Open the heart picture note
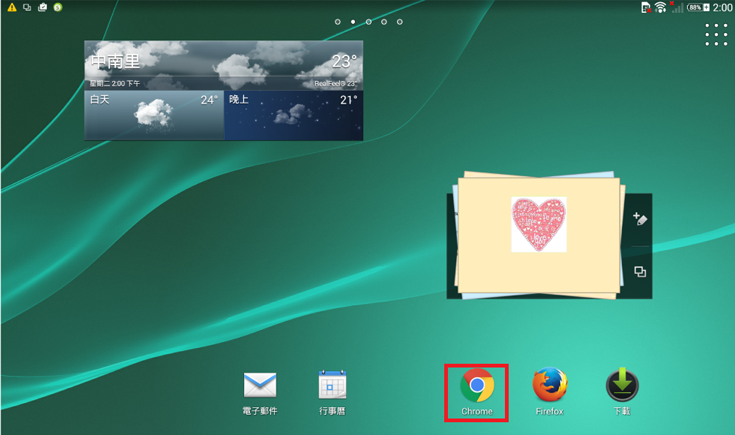735x435 pixels. (x=538, y=225)
